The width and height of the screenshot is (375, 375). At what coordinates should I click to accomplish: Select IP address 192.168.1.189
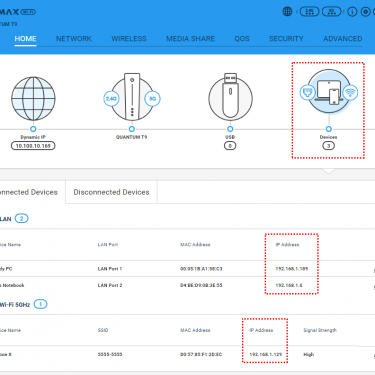click(x=292, y=269)
